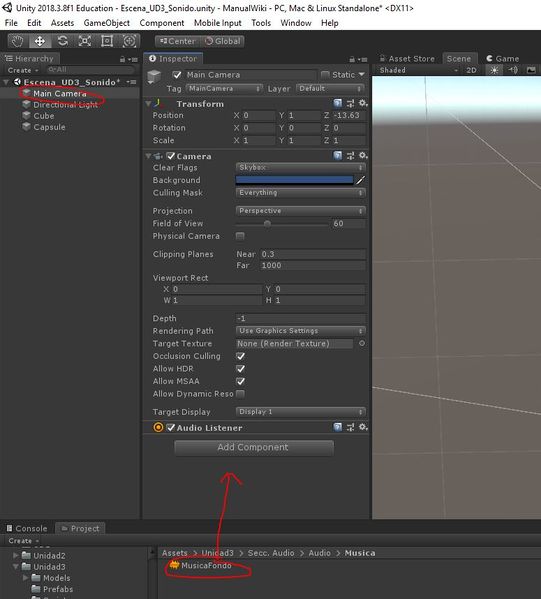Open the Layer dropdown Default
The image size is (541, 599).
tap(330, 89)
